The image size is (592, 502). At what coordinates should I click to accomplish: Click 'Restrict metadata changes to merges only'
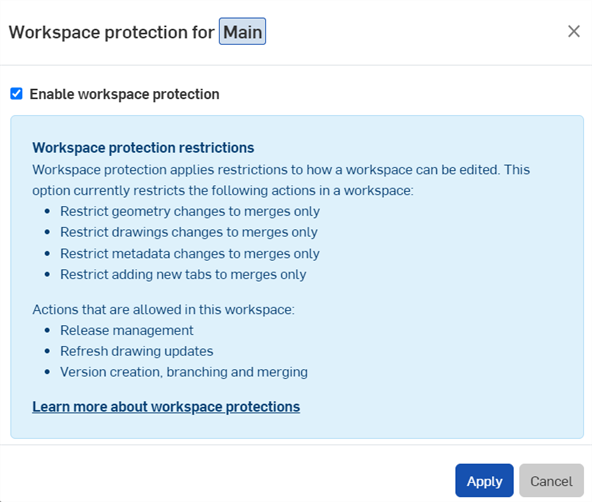pyautogui.click(x=190, y=254)
